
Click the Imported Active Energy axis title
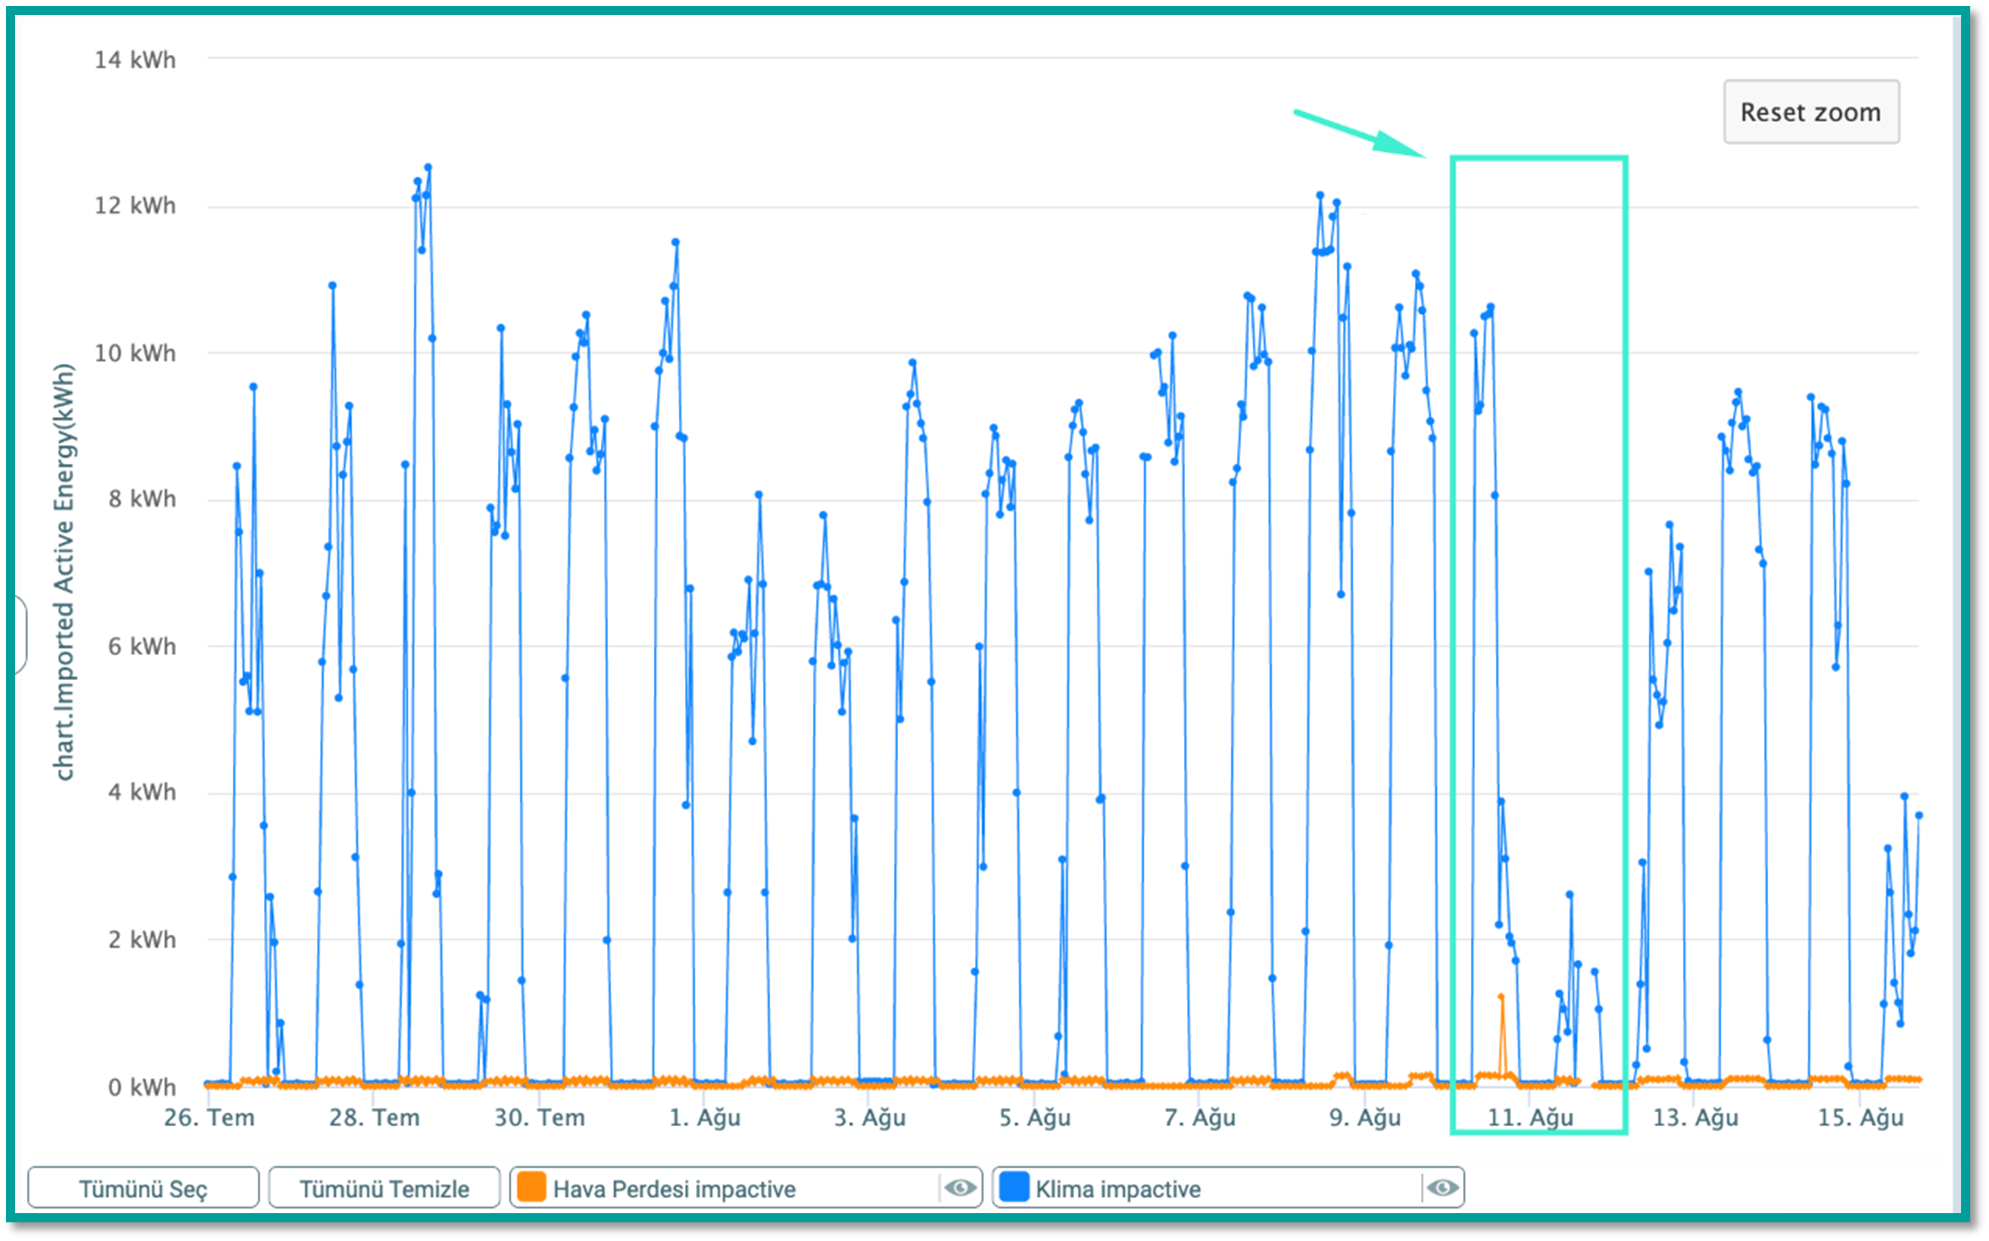click(63, 571)
